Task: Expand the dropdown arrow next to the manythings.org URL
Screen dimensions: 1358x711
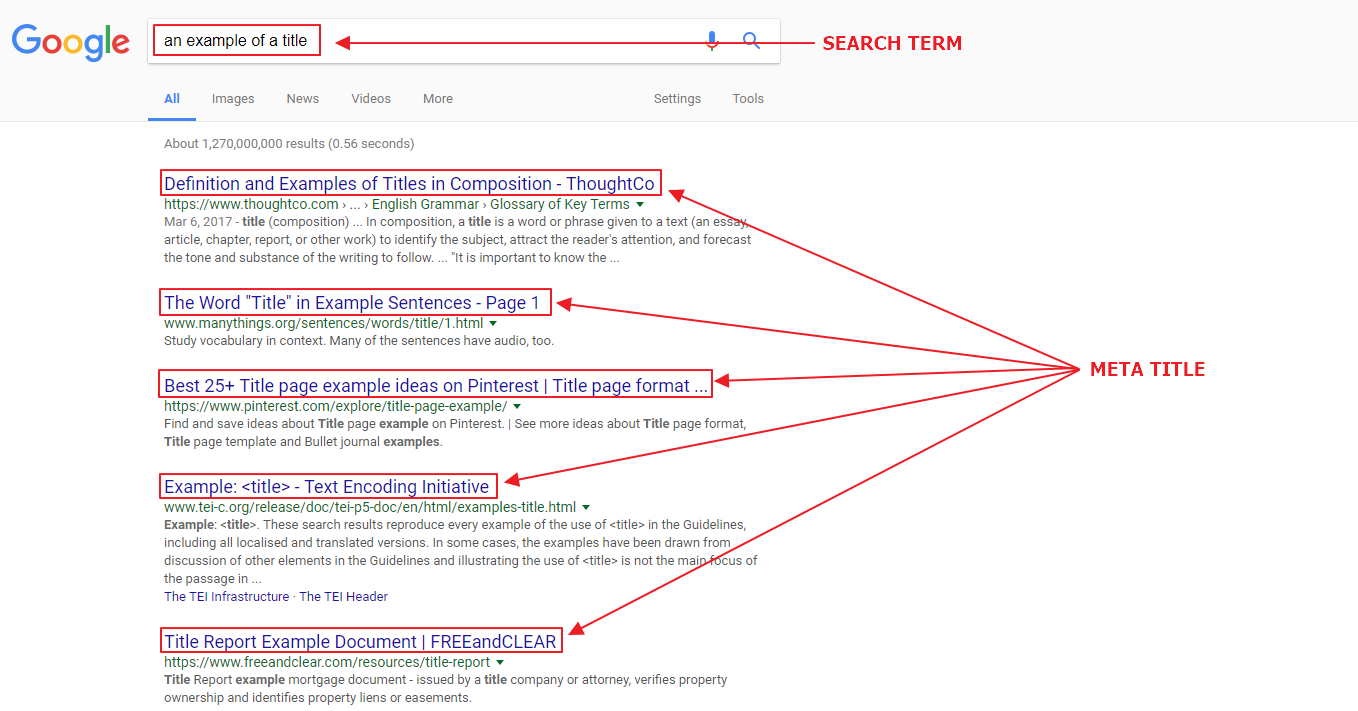Action: click(x=493, y=324)
